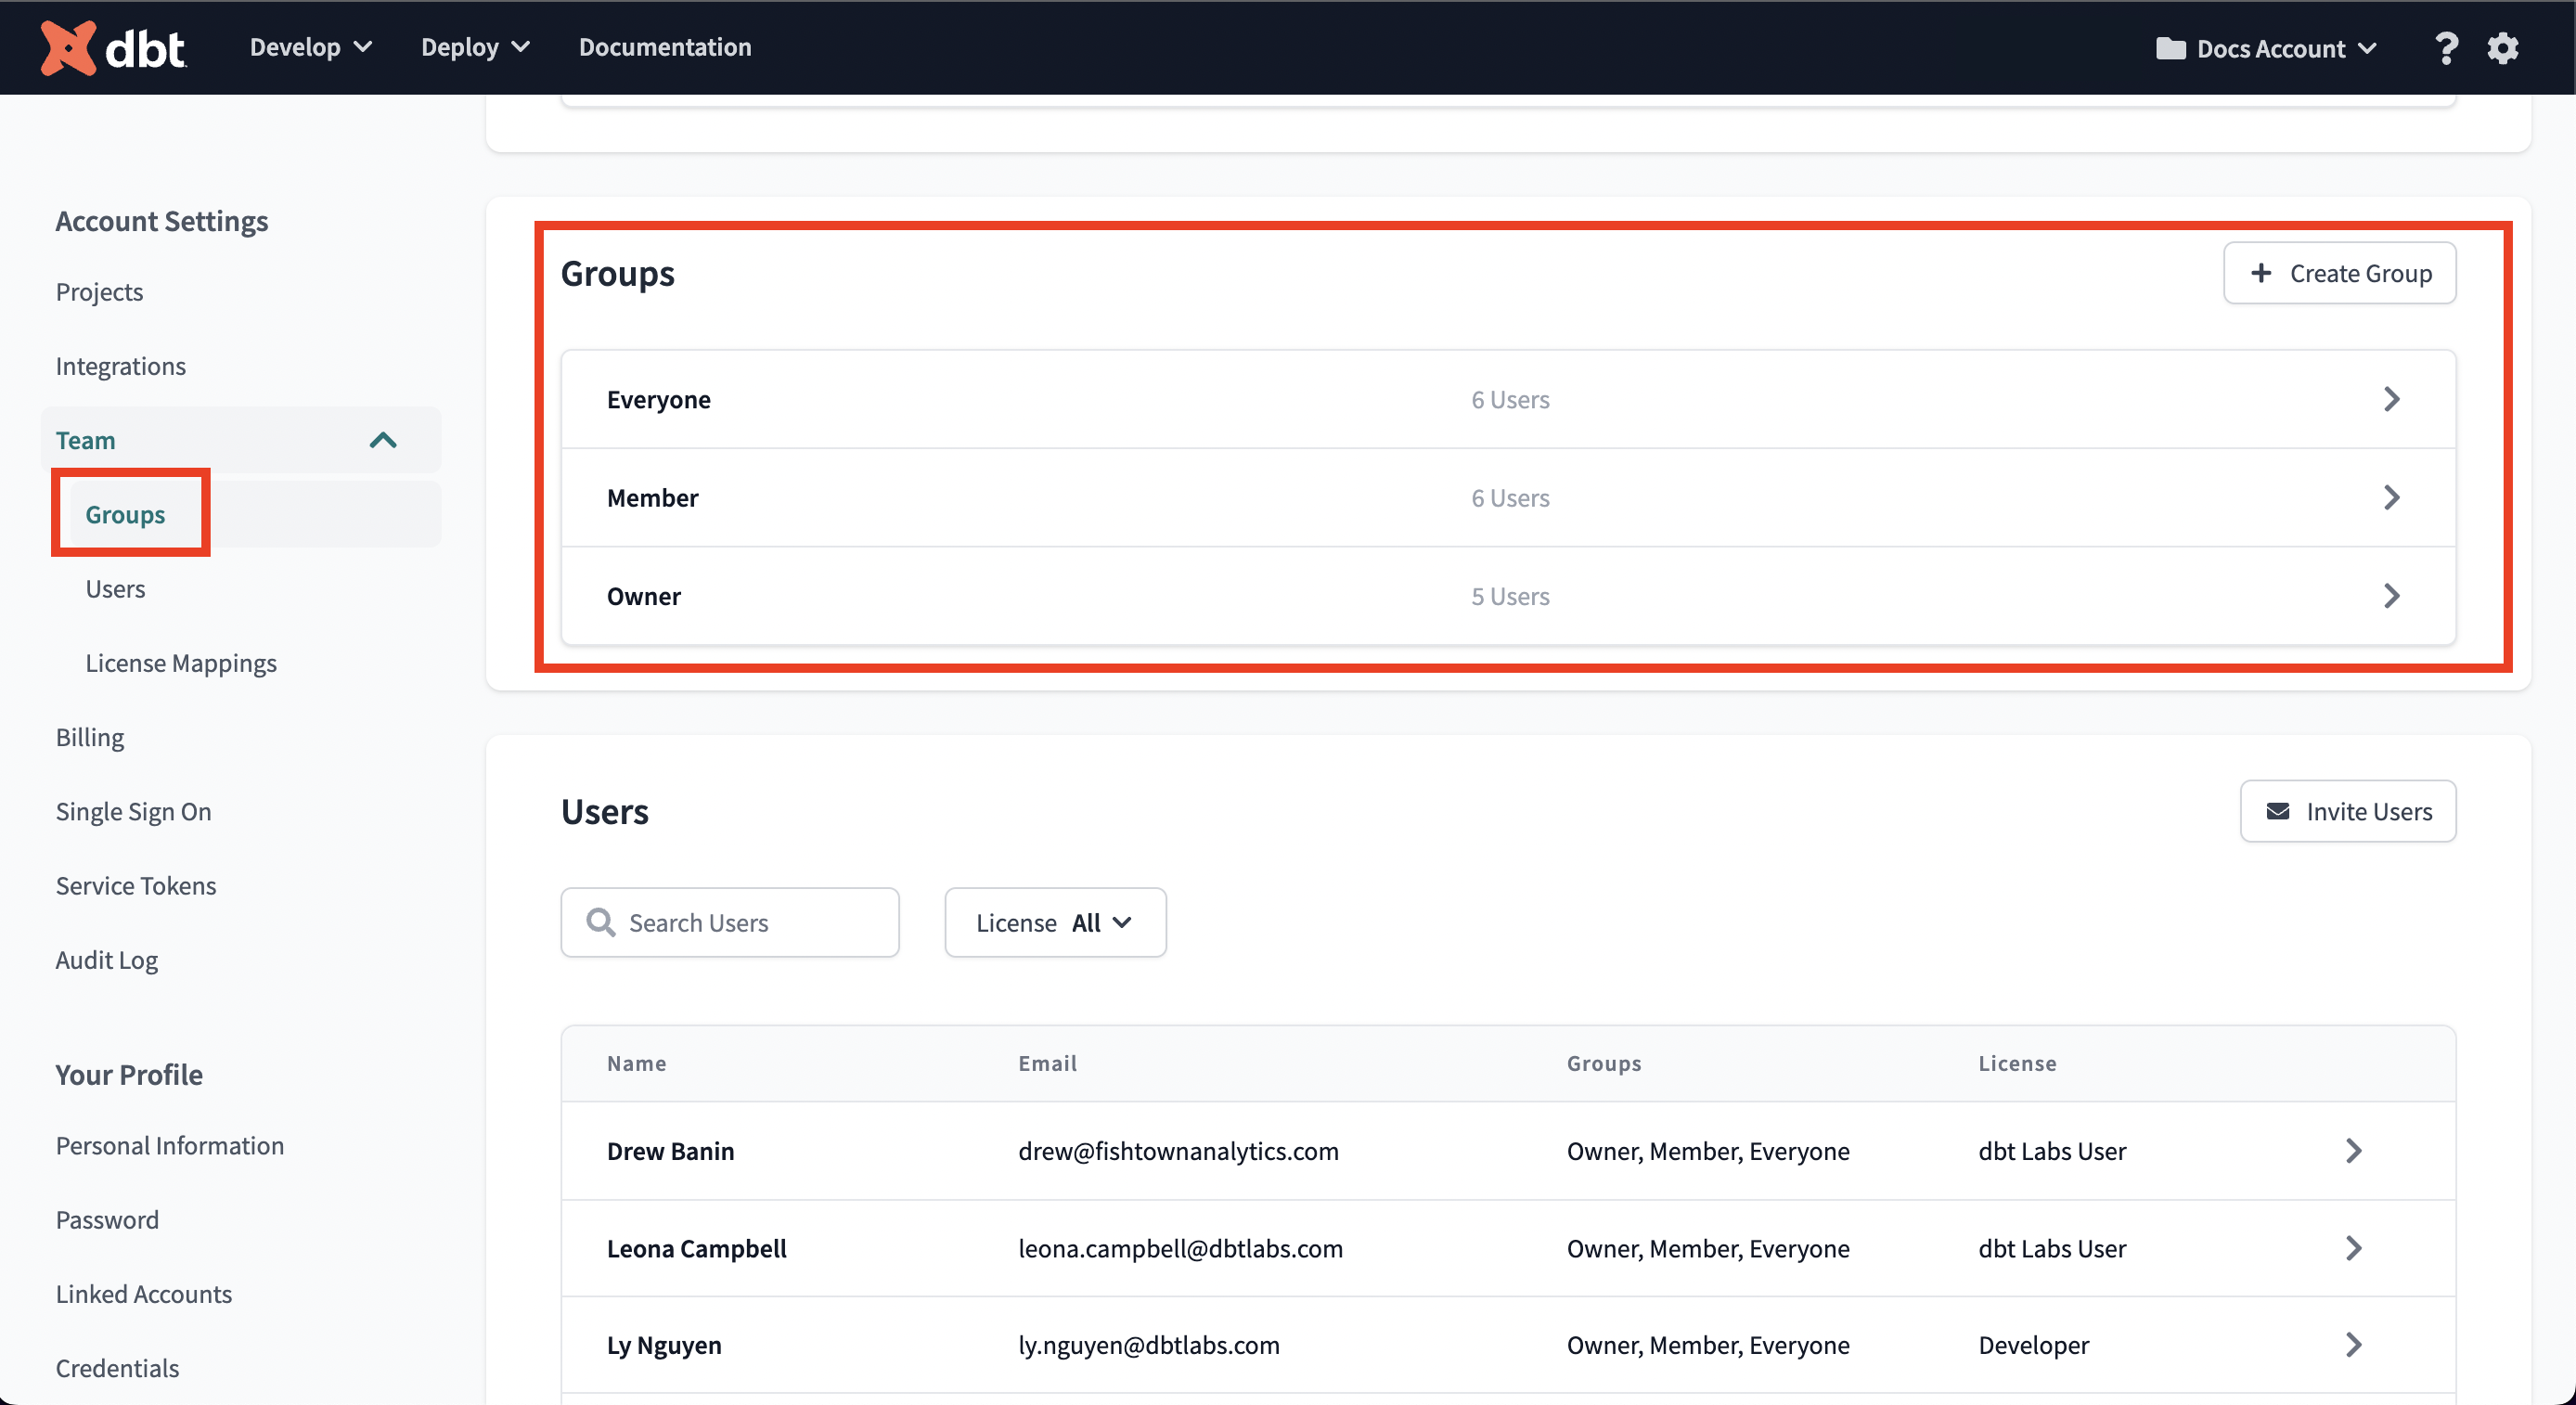This screenshot has width=2576, height=1405.
Task: Select Users under Team settings
Action: [x=114, y=585]
